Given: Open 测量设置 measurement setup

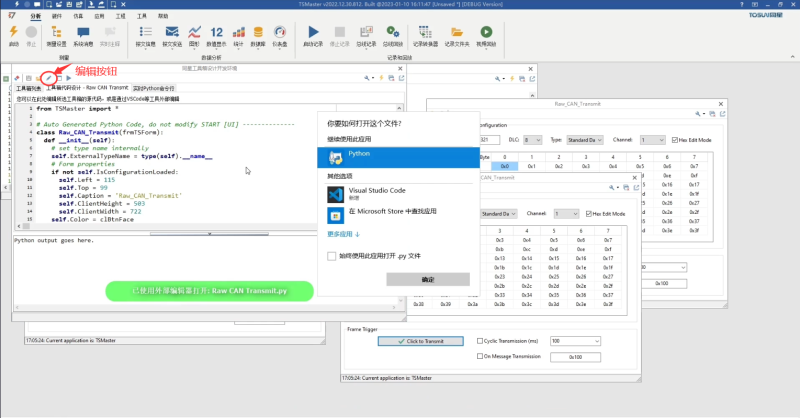Looking at the screenshot, I should point(55,37).
